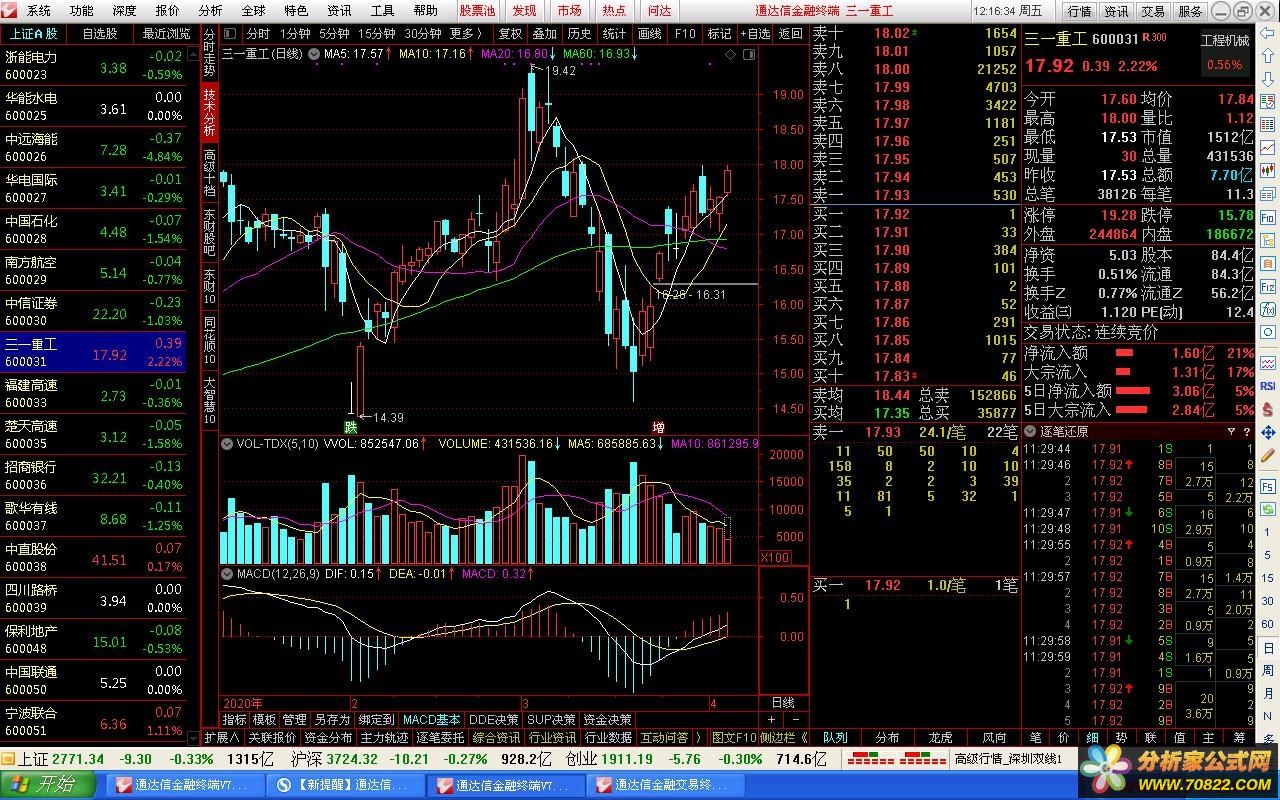Open the F10 info icon in right toolbar
Viewport: 1280px width, 800px height.
[1267, 217]
